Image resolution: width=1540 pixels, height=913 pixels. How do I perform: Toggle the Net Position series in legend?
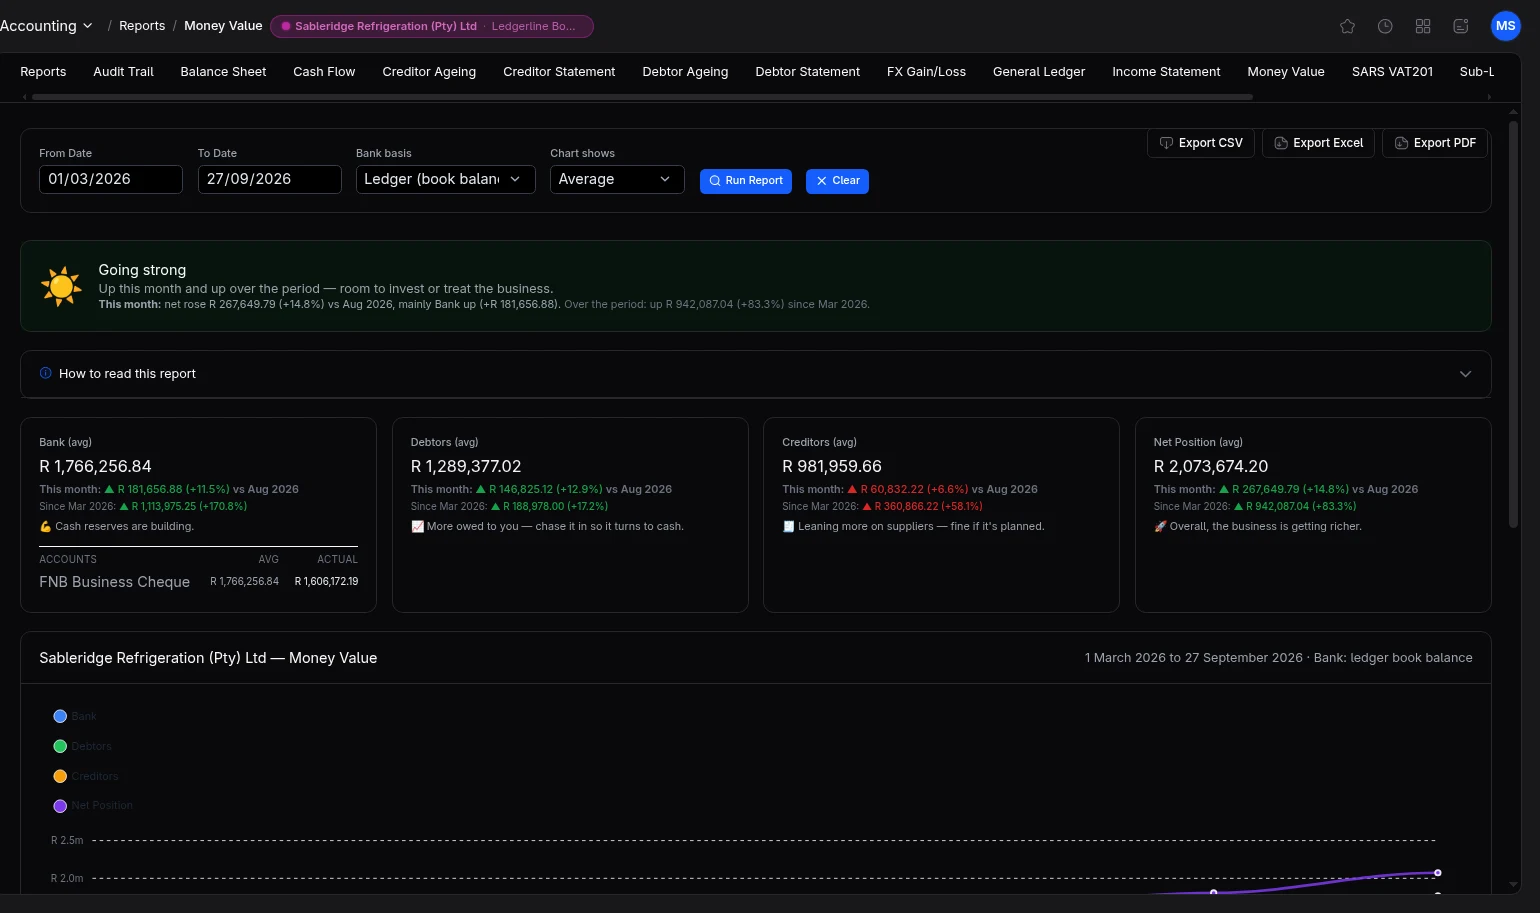point(92,805)
